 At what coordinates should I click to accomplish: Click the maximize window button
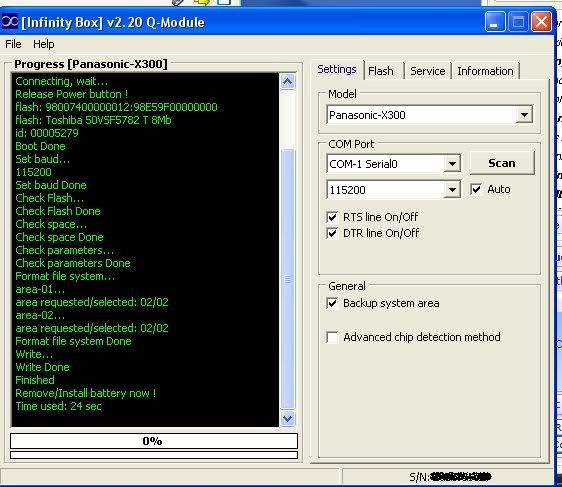click(518, 22)
